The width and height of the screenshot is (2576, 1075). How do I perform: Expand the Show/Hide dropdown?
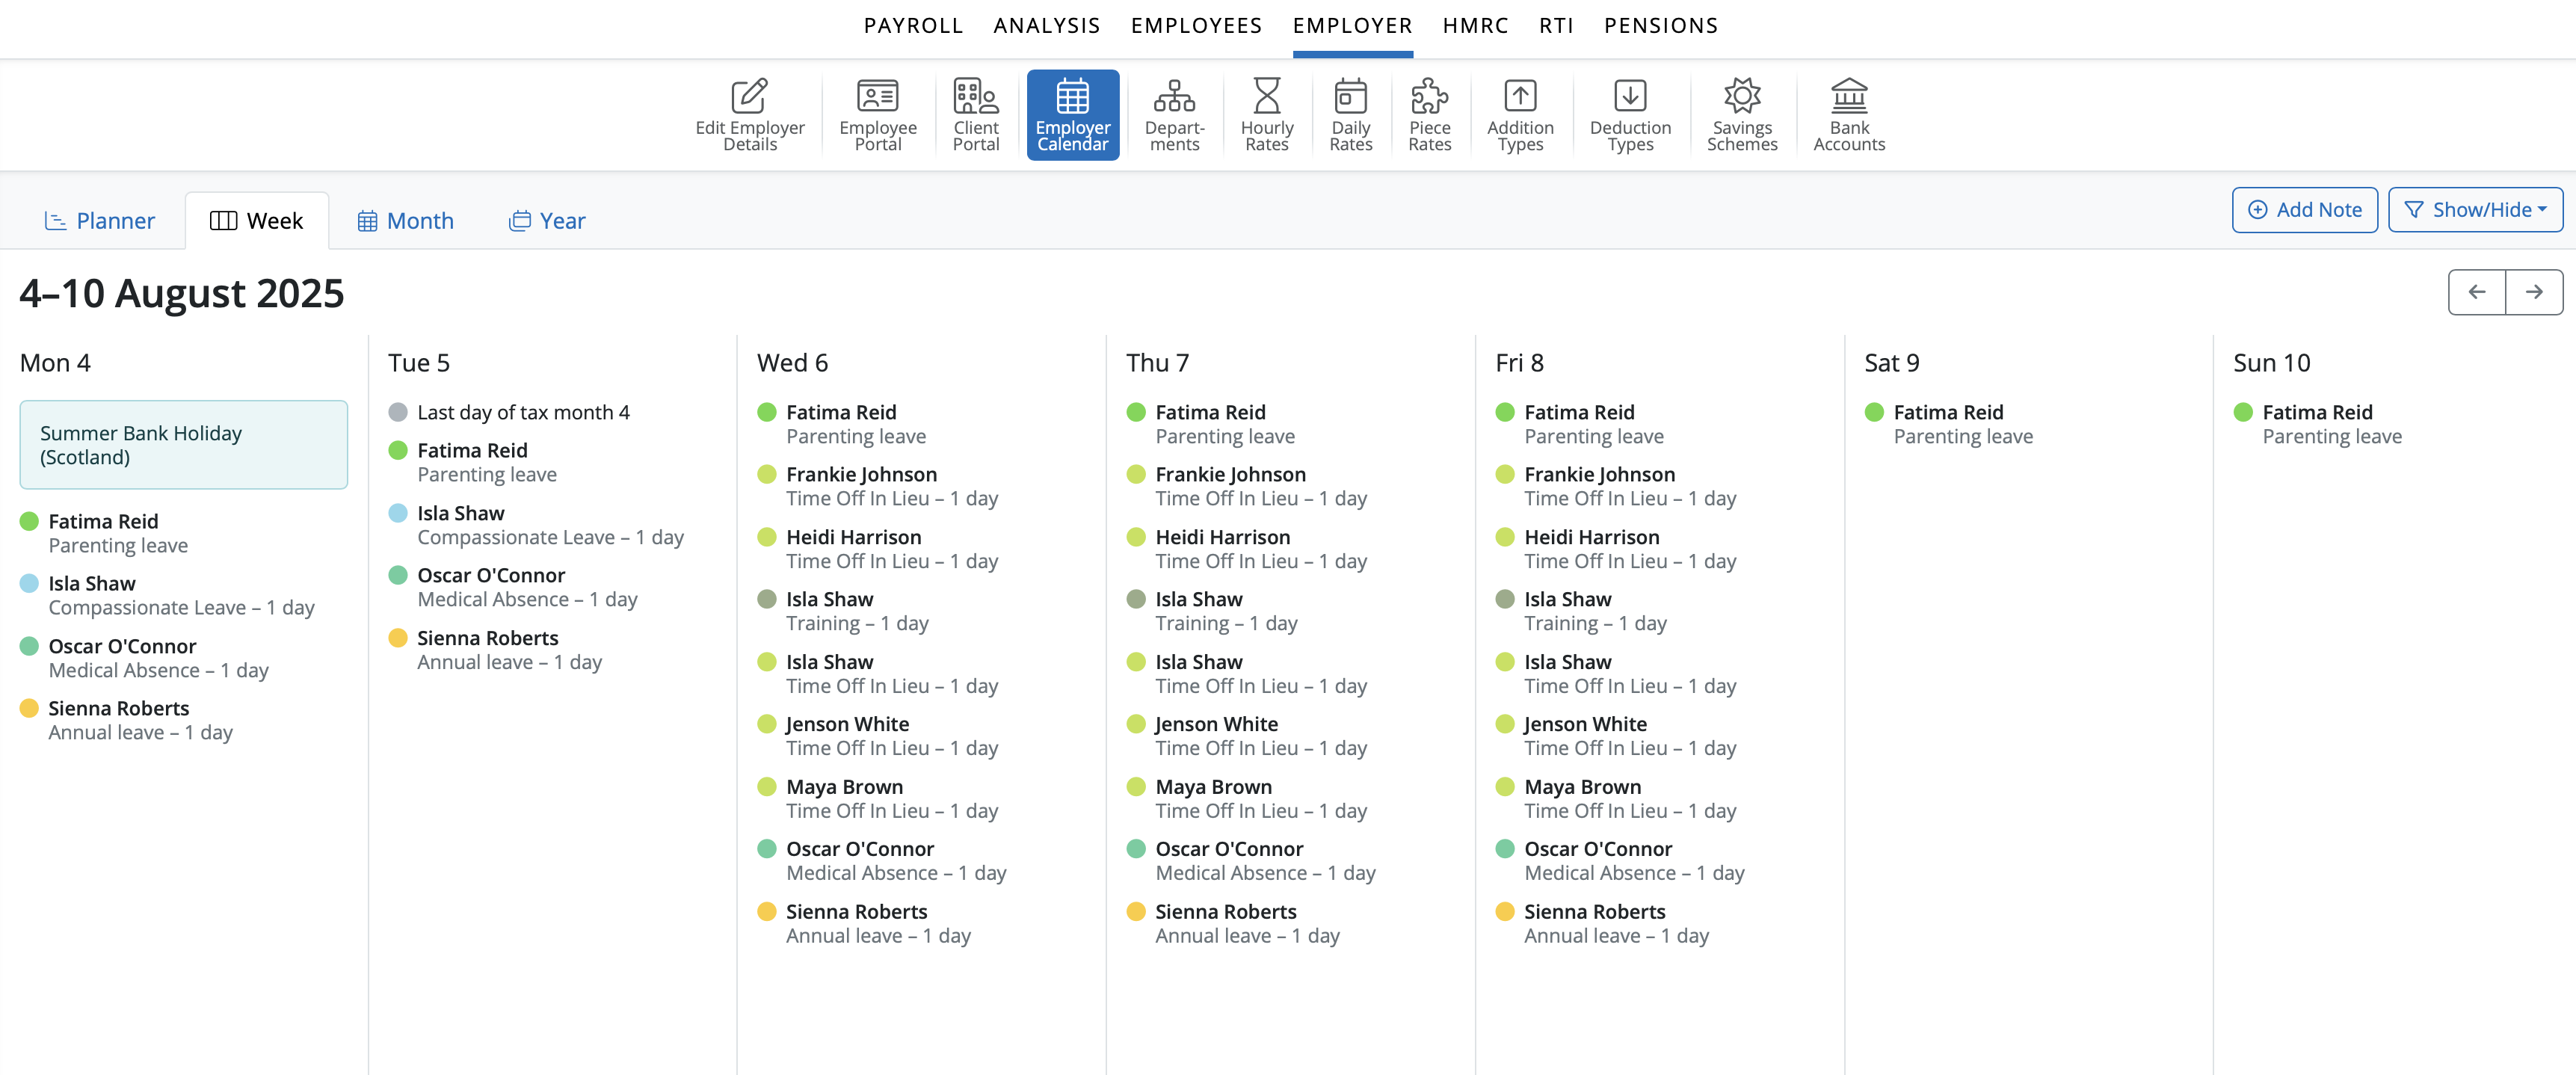2474,210
